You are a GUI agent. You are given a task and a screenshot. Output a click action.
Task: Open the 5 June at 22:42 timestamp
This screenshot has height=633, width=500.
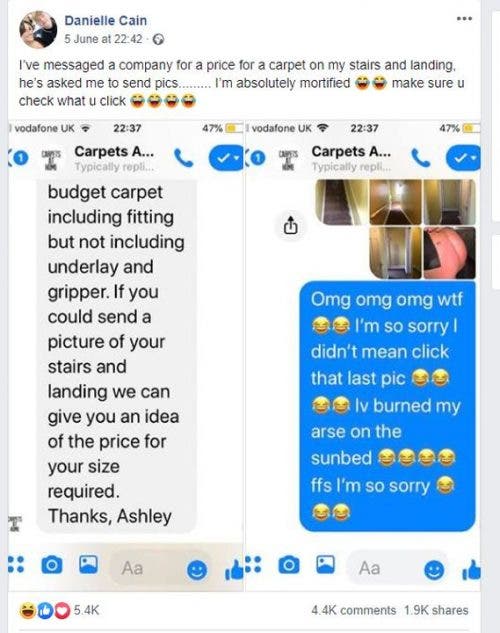click(103, 39)
